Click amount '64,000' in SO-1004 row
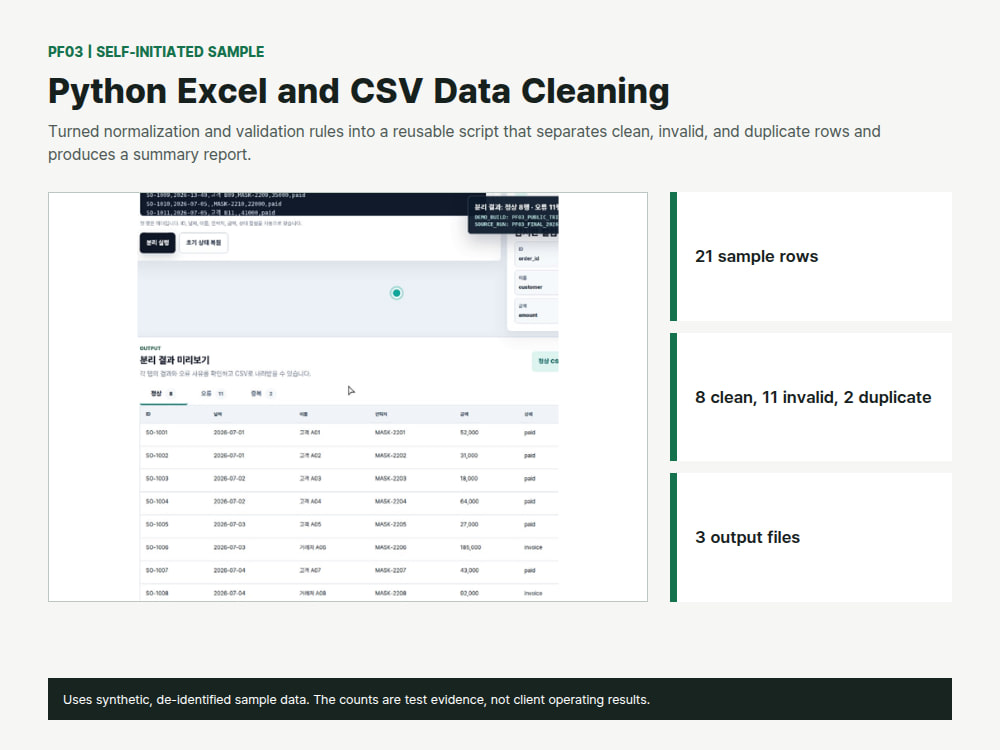 469,501
